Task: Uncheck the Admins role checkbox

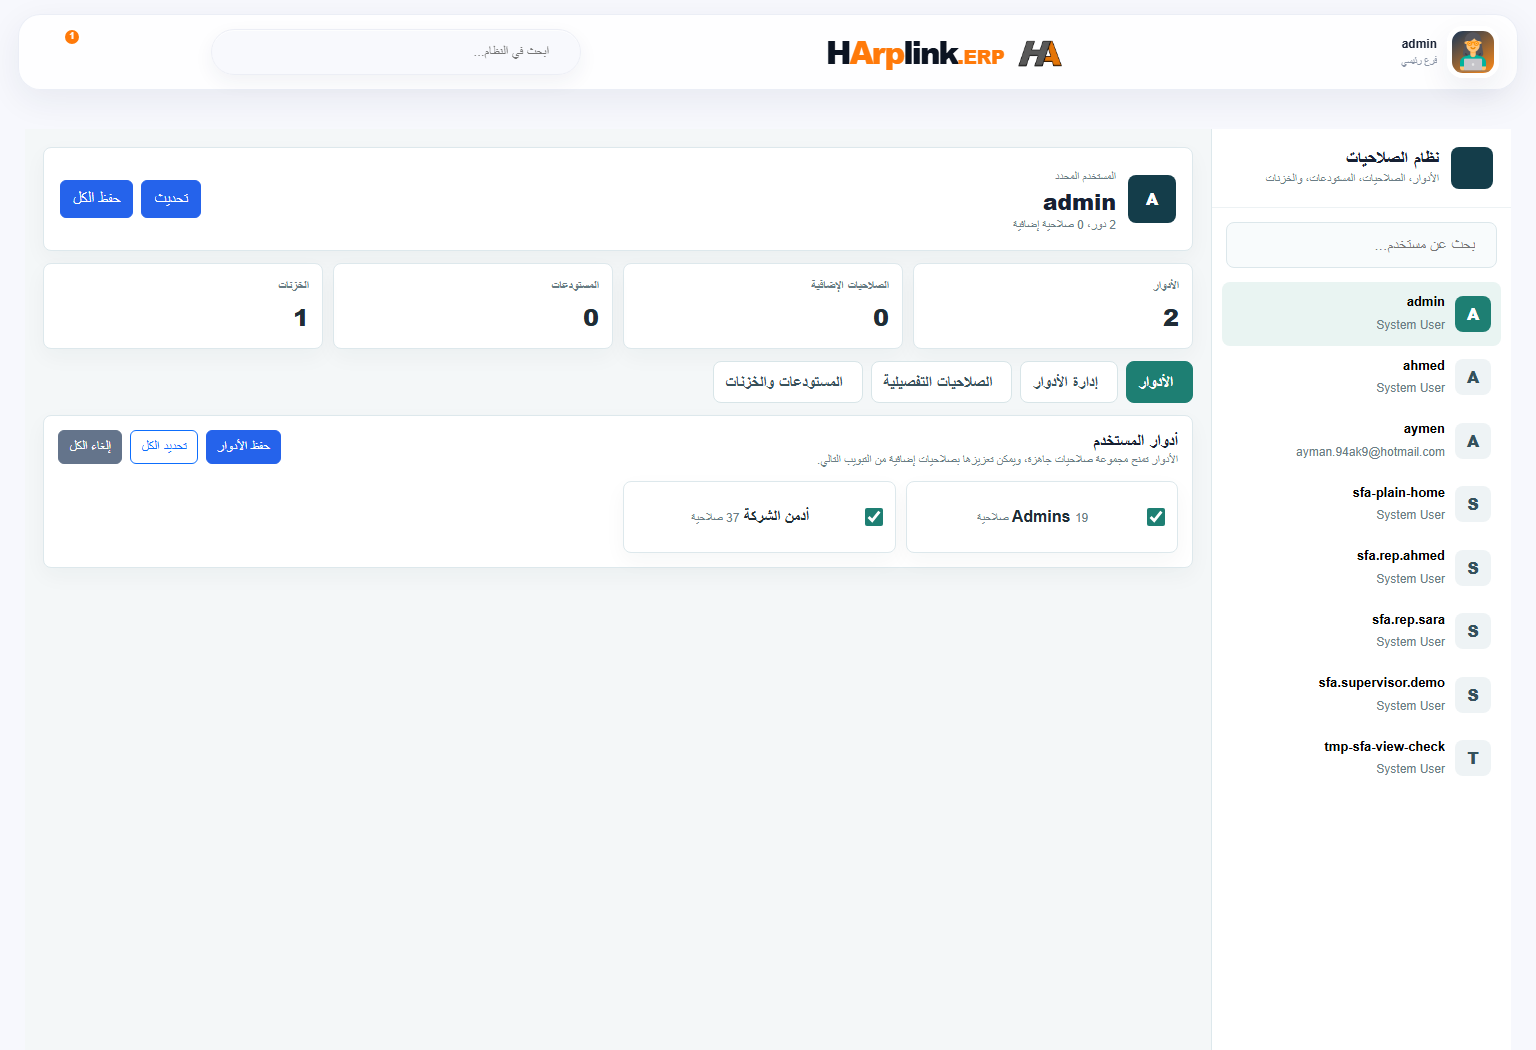Action: click(1156, 517)
